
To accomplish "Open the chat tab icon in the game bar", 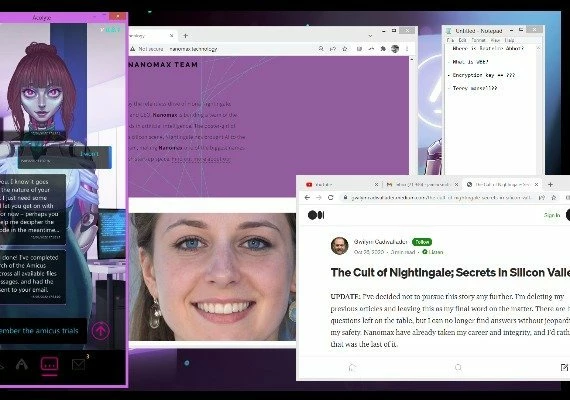I will (49, 364).
